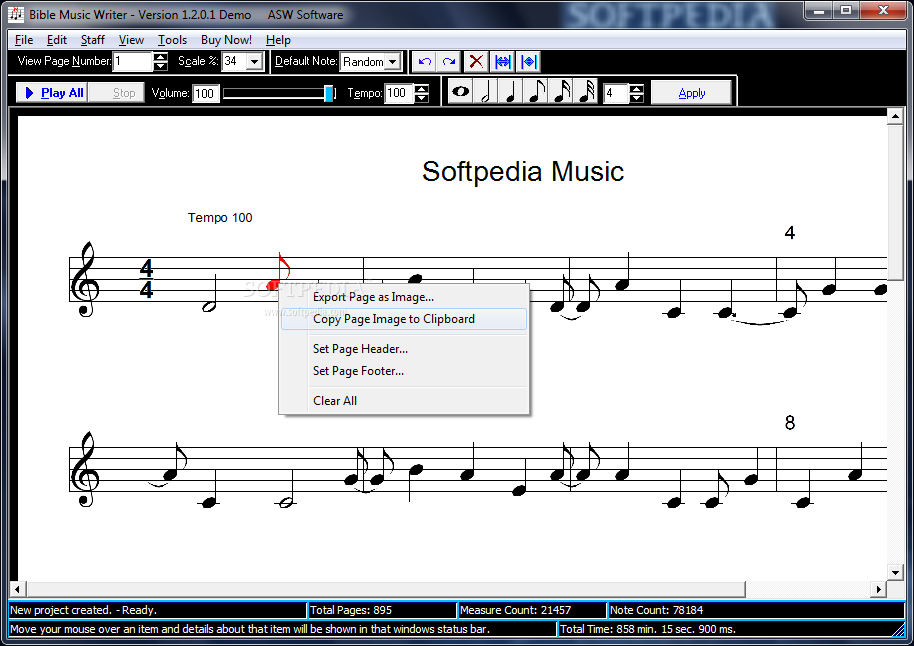The height and width of the screenshot is (646, 914).
Task: Click the horizontal scrollbar right arrow
Action: click(x=878, y=589)
